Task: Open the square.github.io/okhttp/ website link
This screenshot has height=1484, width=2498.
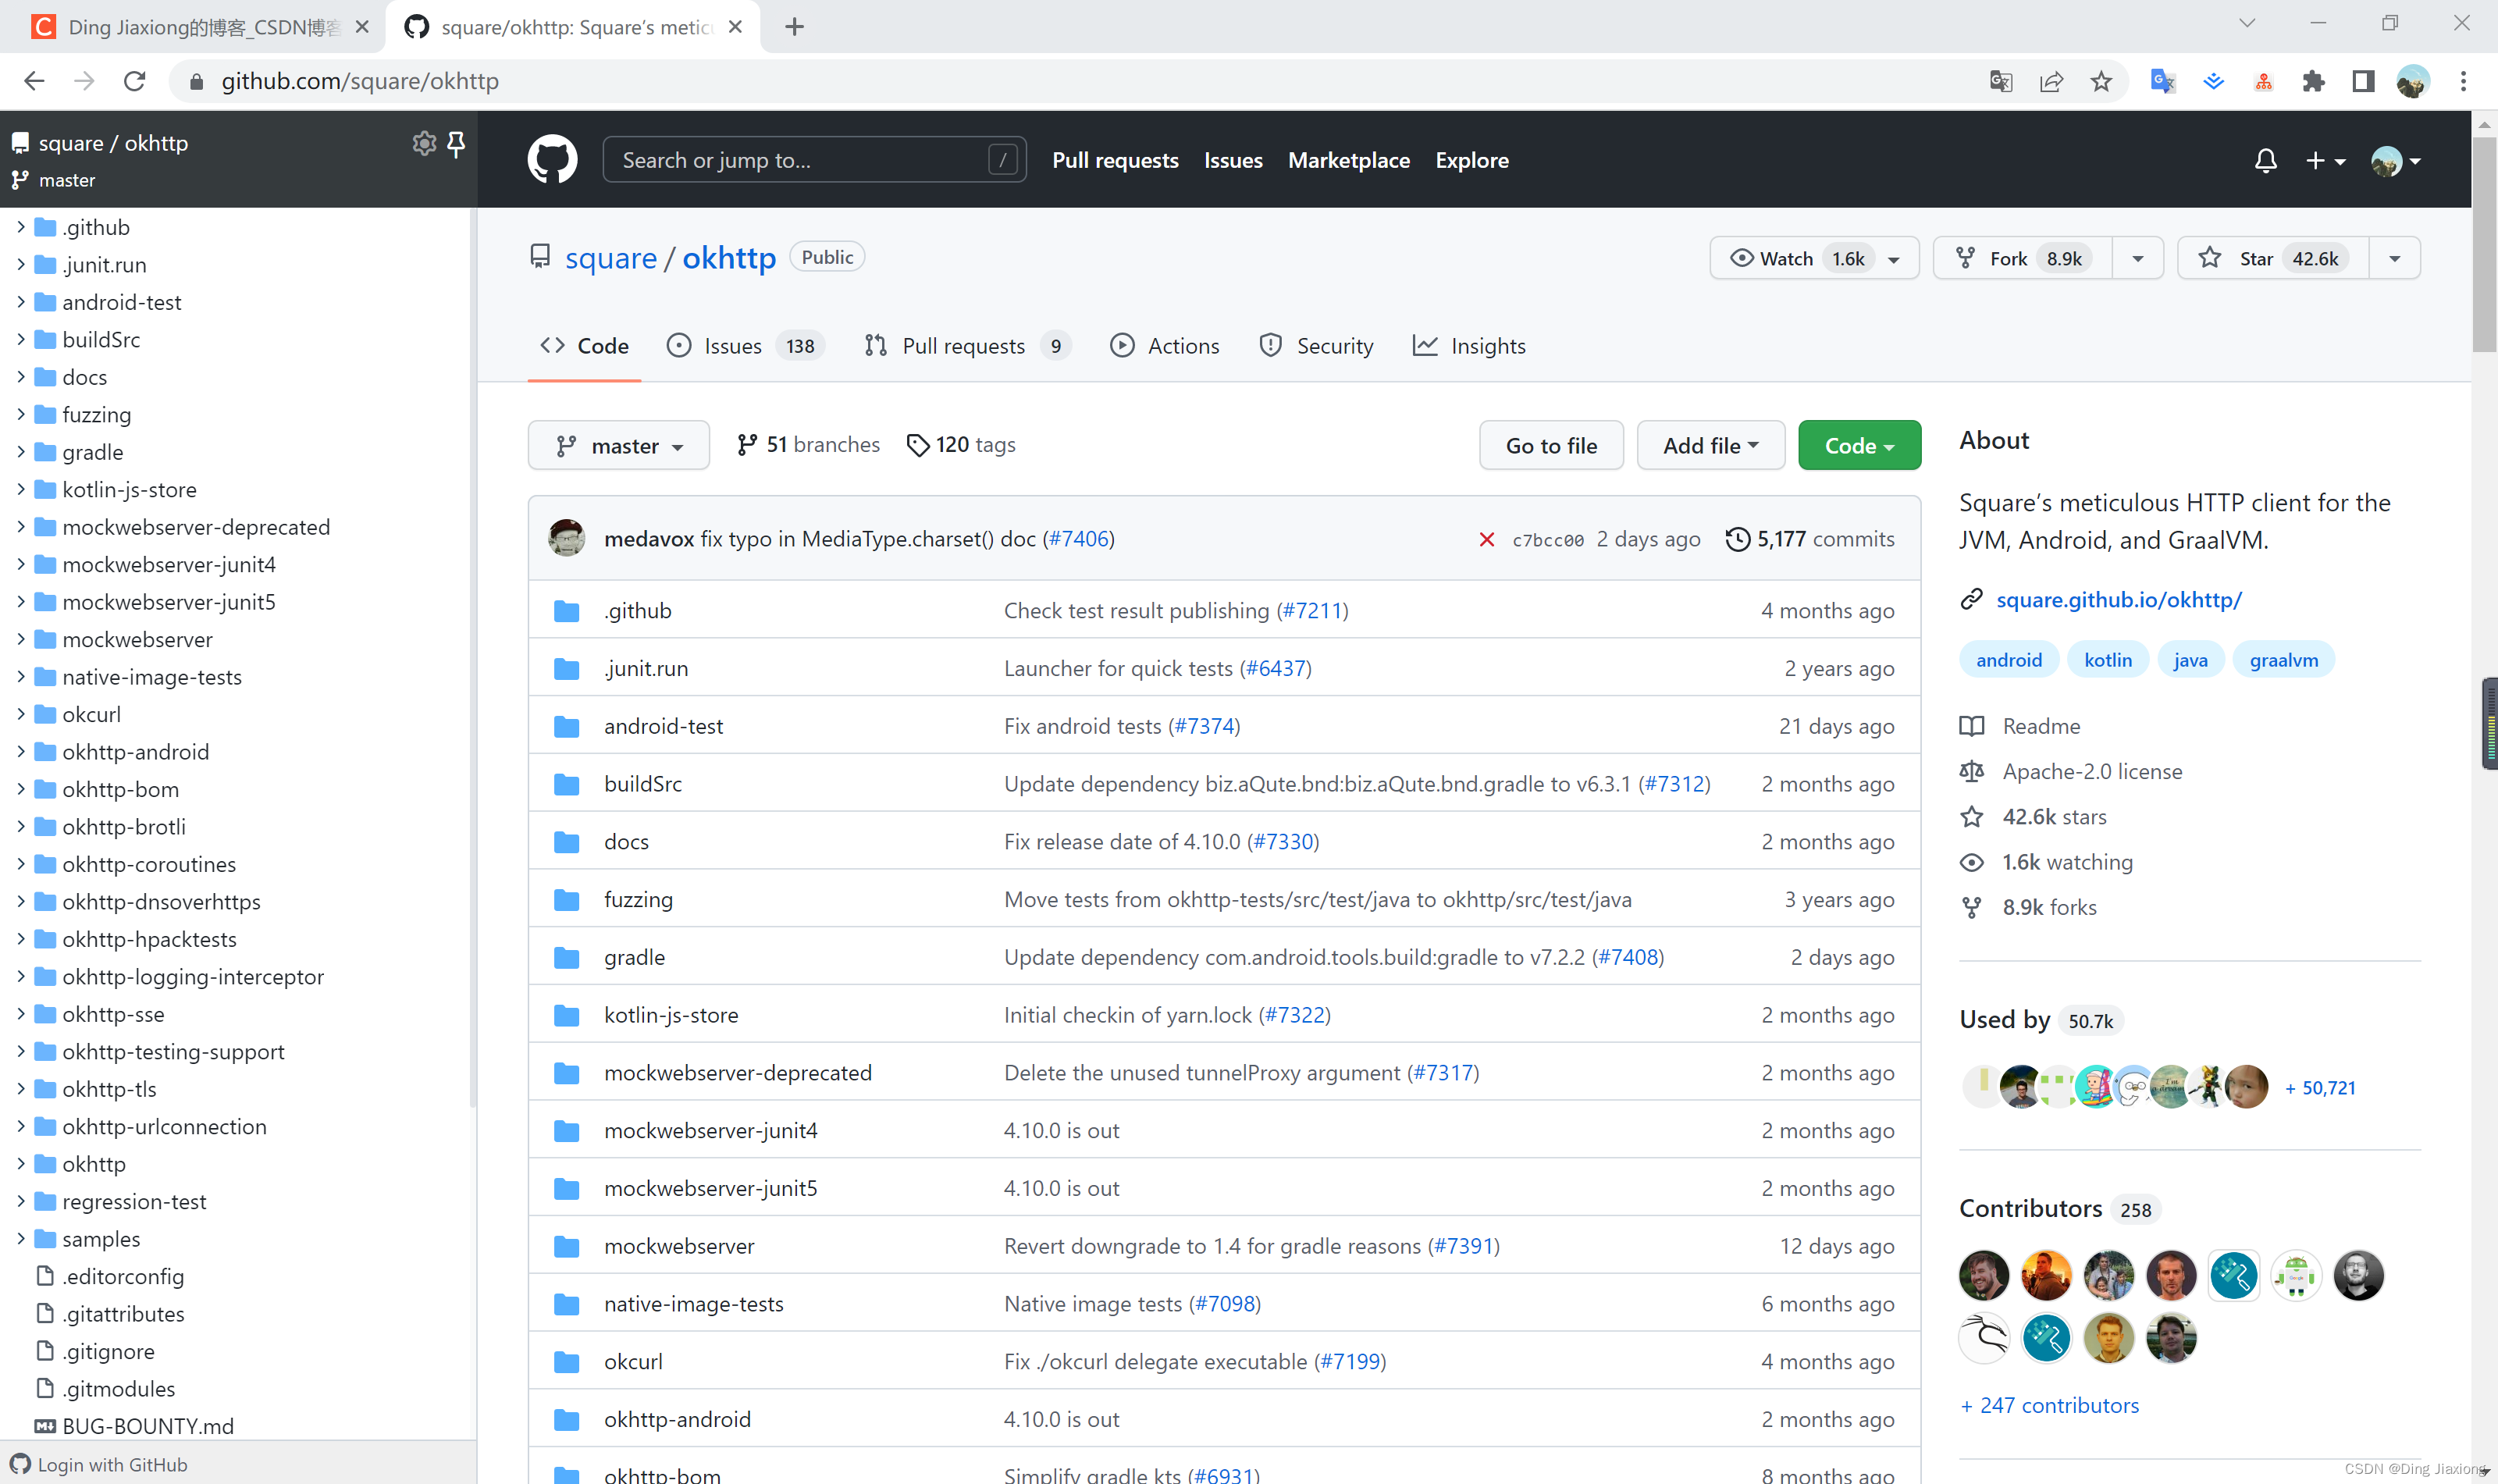Action: (x=2118, y=599)
